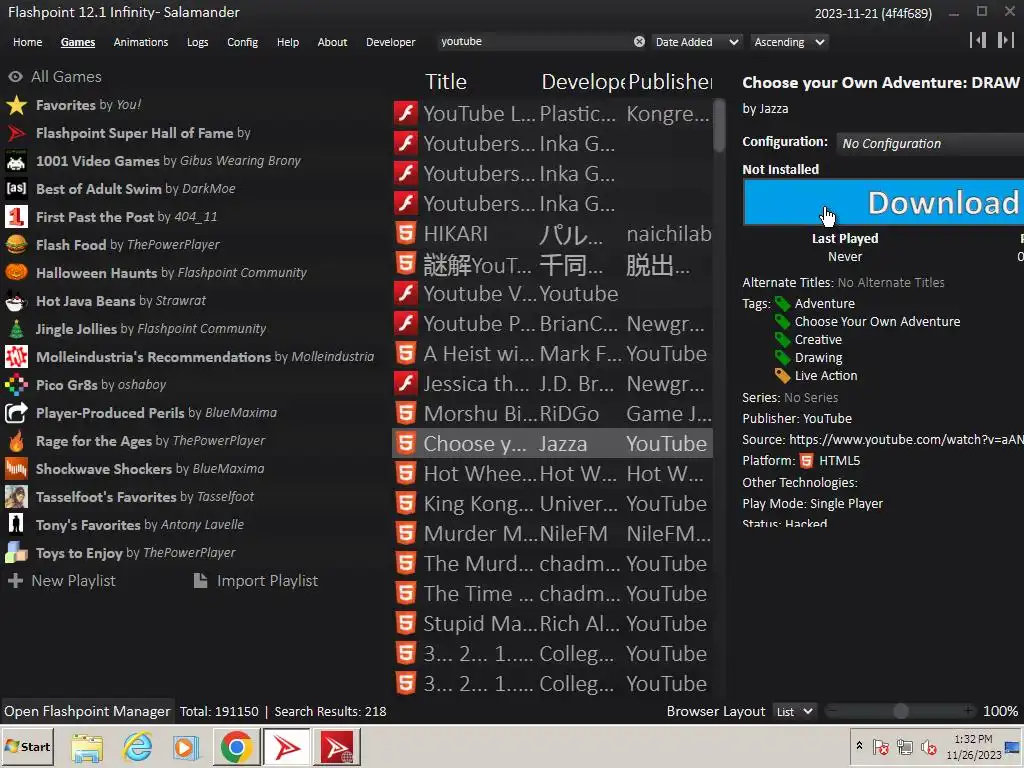The width and height of the screenshot is (1024, 768).
Task: Open the Windows Start button
Action: click(x=27, y=746)
